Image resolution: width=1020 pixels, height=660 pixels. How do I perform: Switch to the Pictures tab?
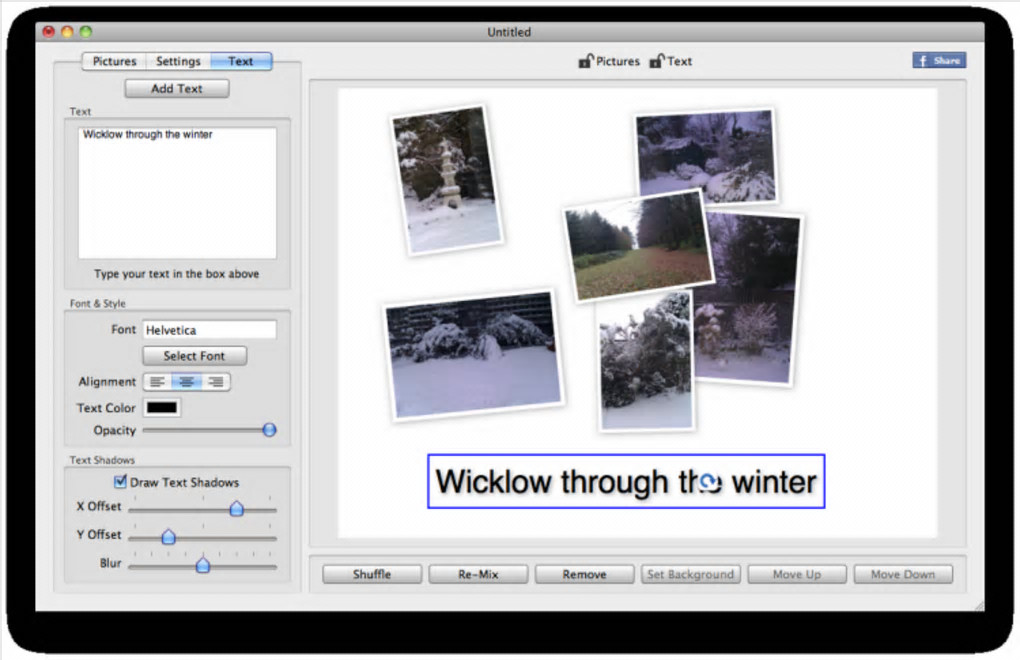tap(114, 61)
